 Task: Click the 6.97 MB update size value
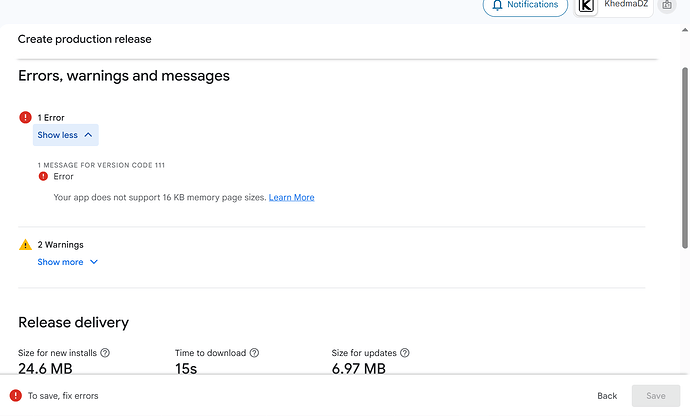tap(359, 368)
